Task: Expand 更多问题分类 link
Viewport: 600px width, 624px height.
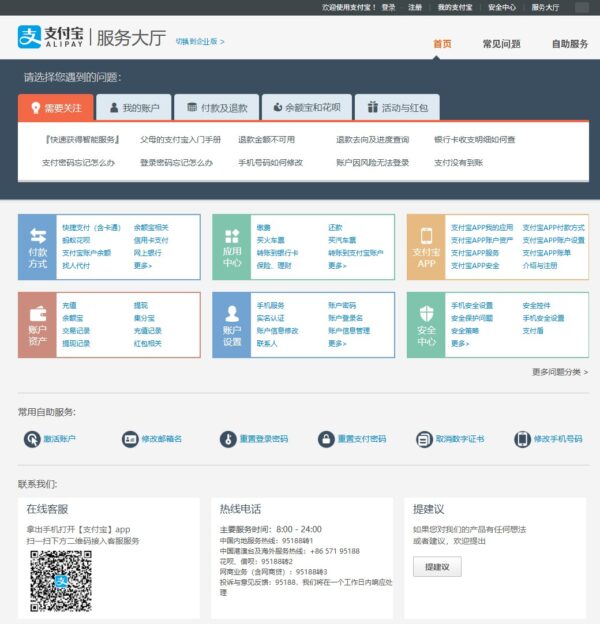Action: 560,372
